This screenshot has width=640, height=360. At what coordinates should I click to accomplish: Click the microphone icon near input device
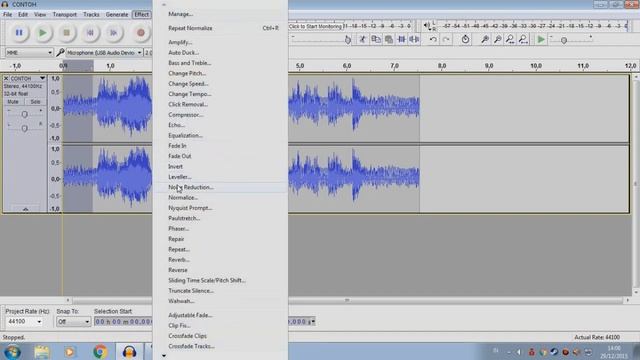tap(60, 52)
